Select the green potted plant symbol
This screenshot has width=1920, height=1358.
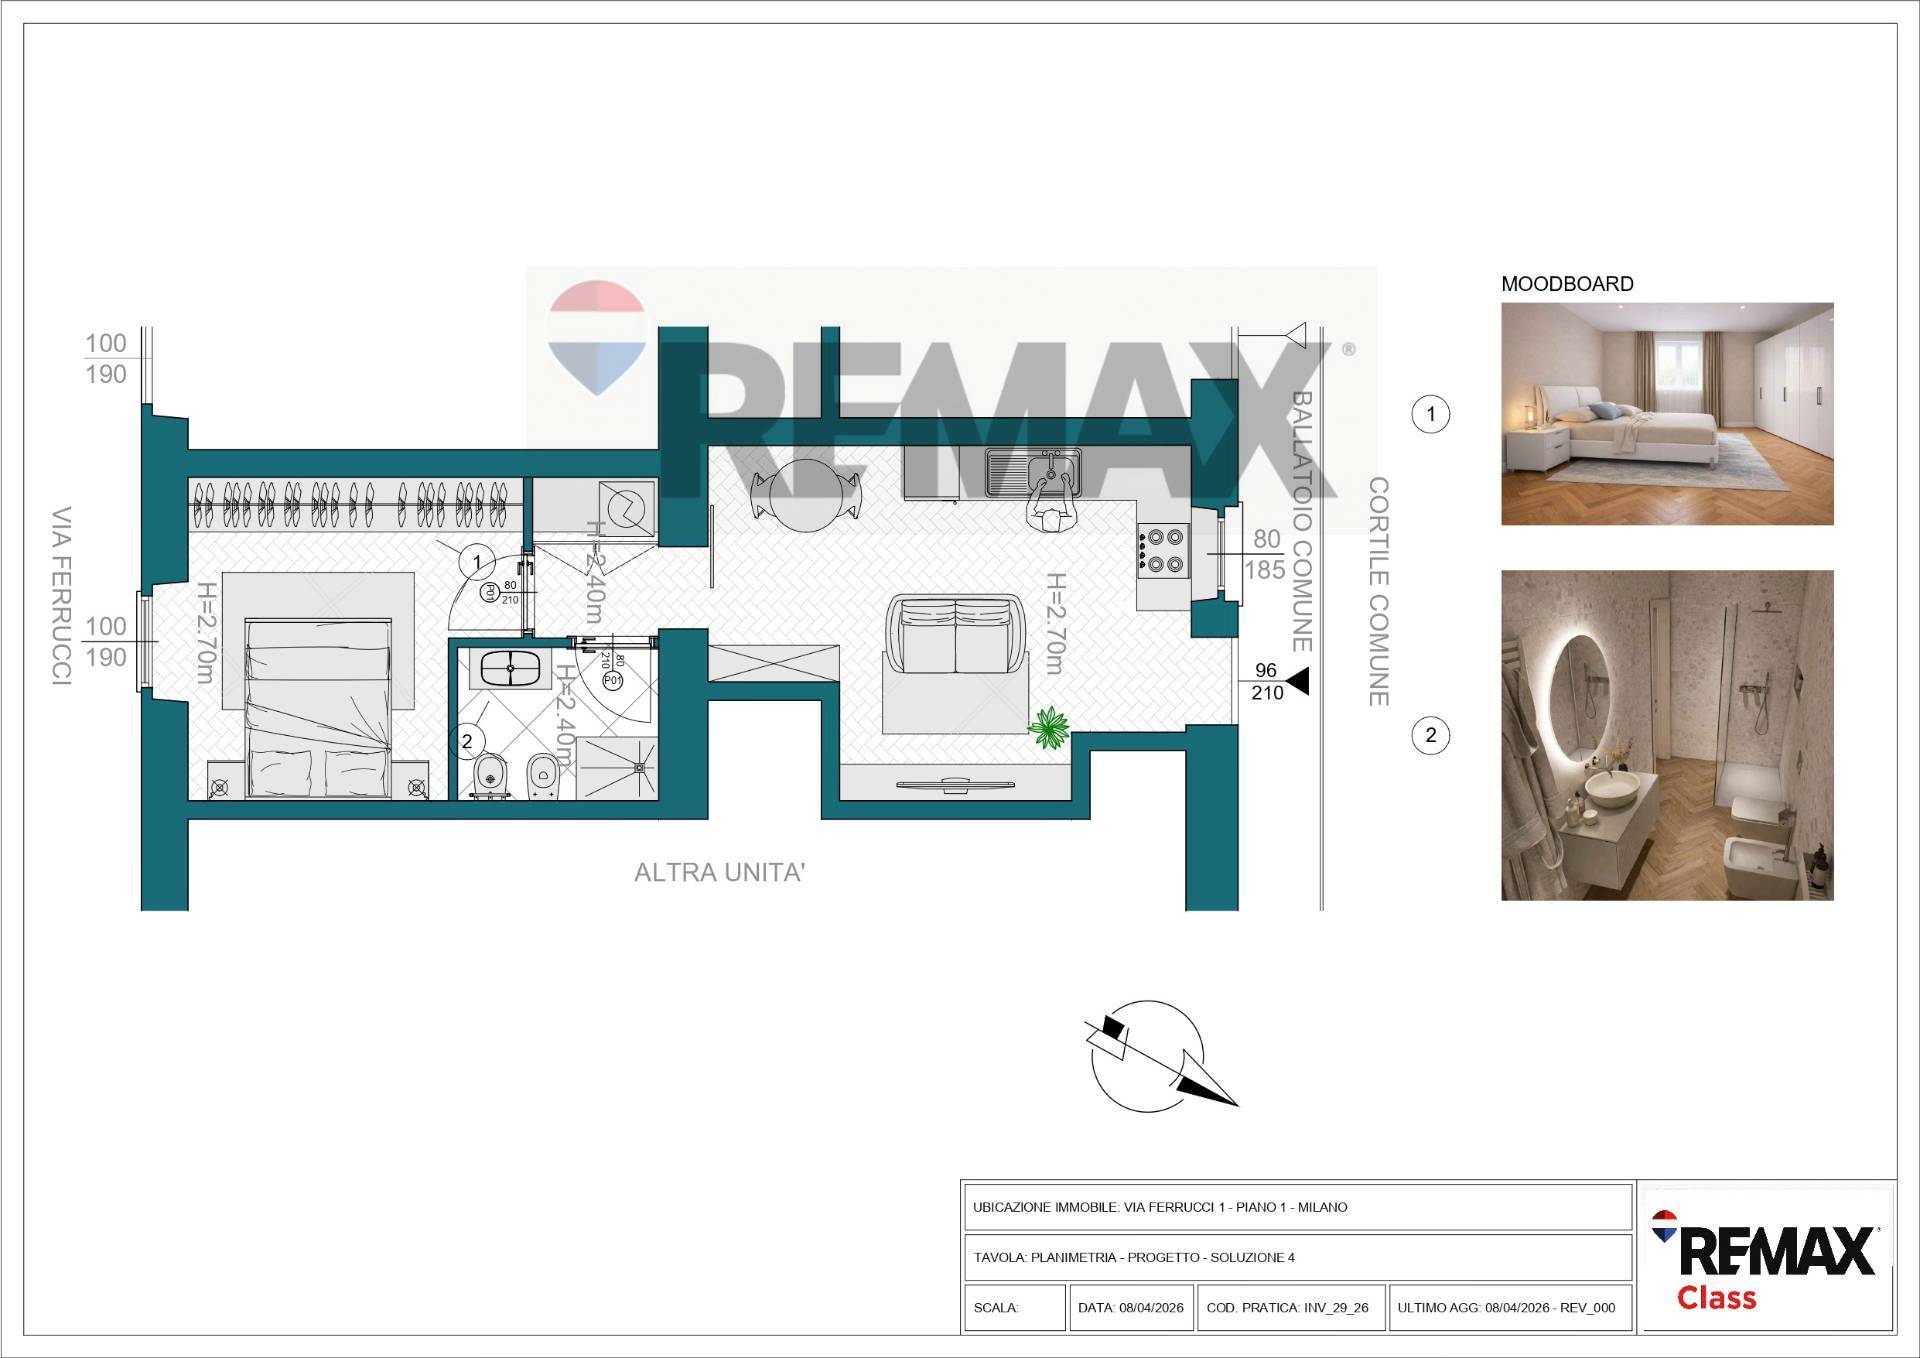(x=1051, y=727)
